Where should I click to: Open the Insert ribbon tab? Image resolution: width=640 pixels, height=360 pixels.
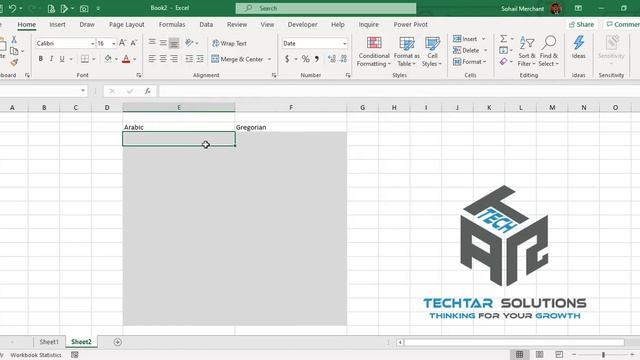(57, 24)
